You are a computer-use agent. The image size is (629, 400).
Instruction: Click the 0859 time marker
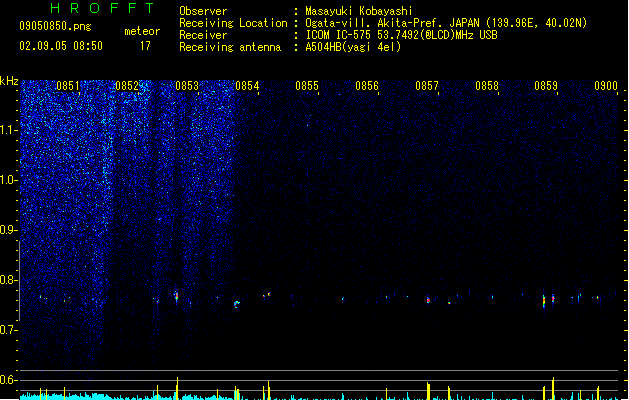[x=546, y=86]
